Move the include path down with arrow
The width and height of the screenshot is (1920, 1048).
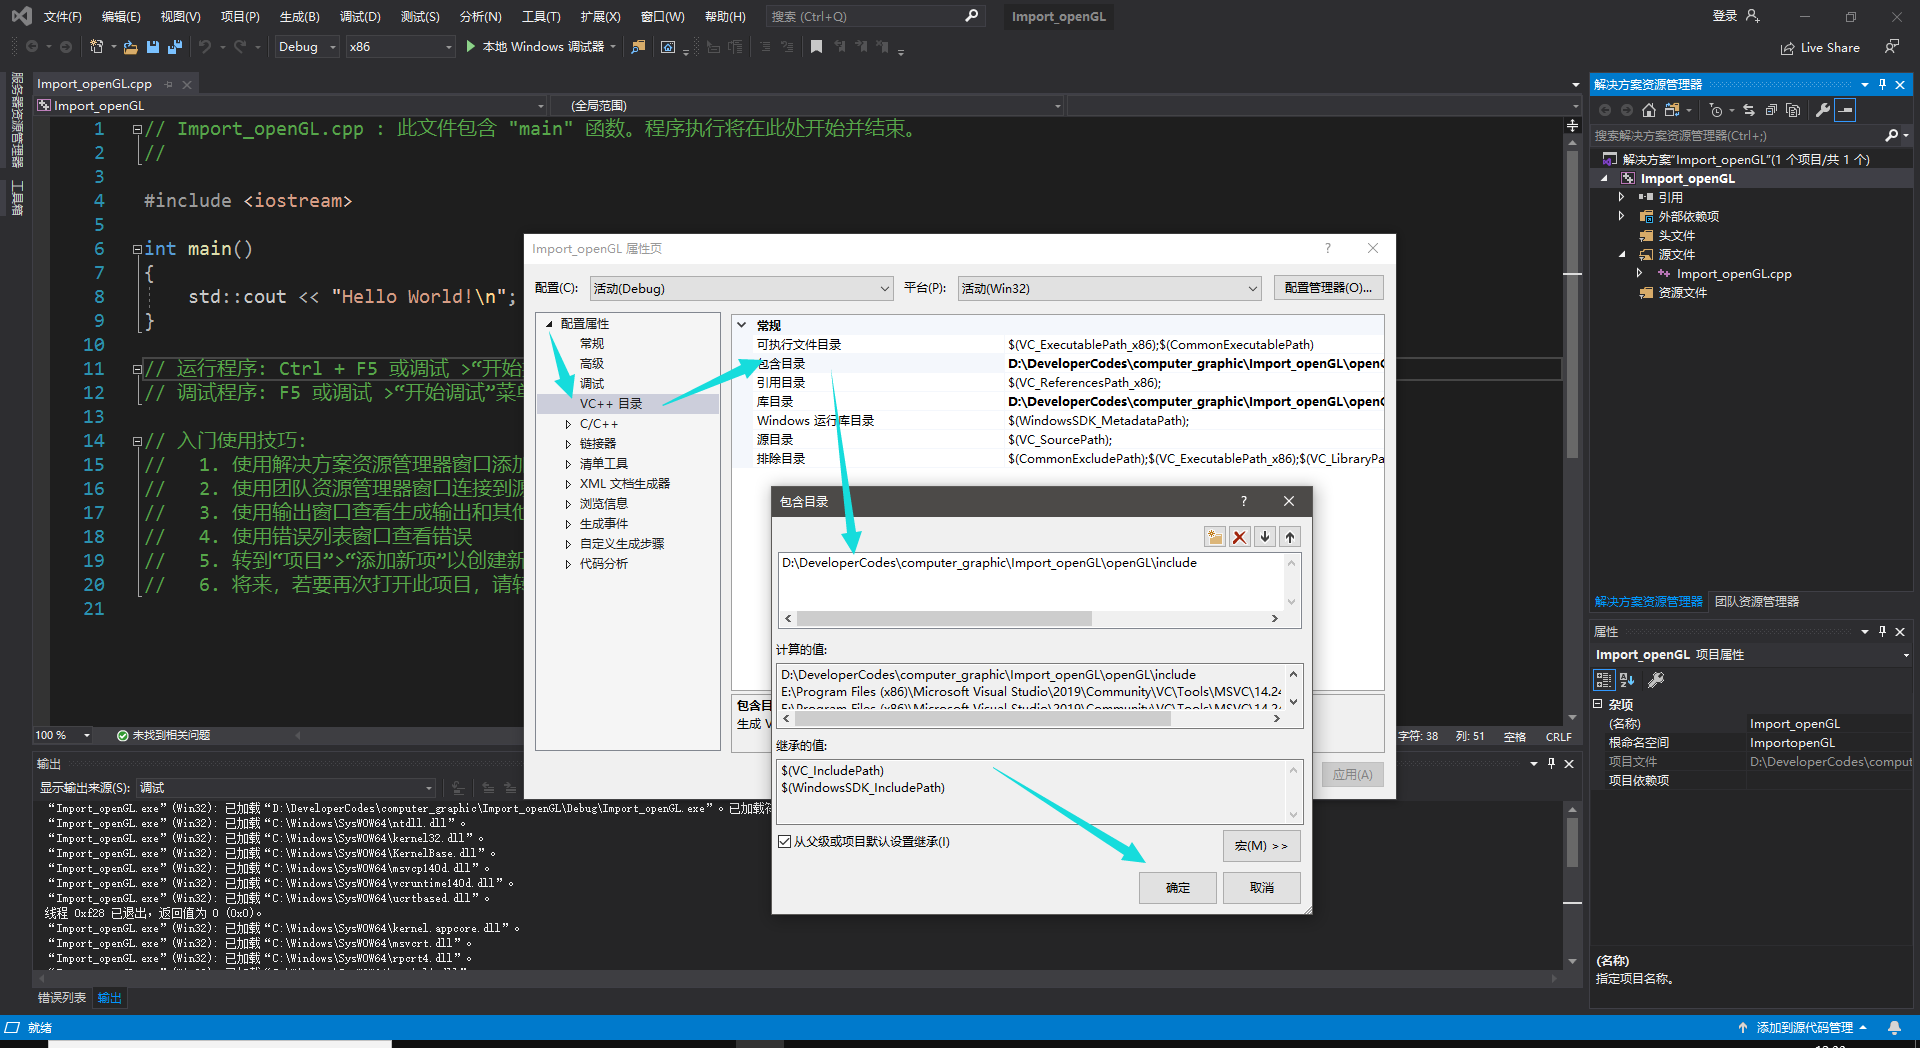click(1264, 536)
